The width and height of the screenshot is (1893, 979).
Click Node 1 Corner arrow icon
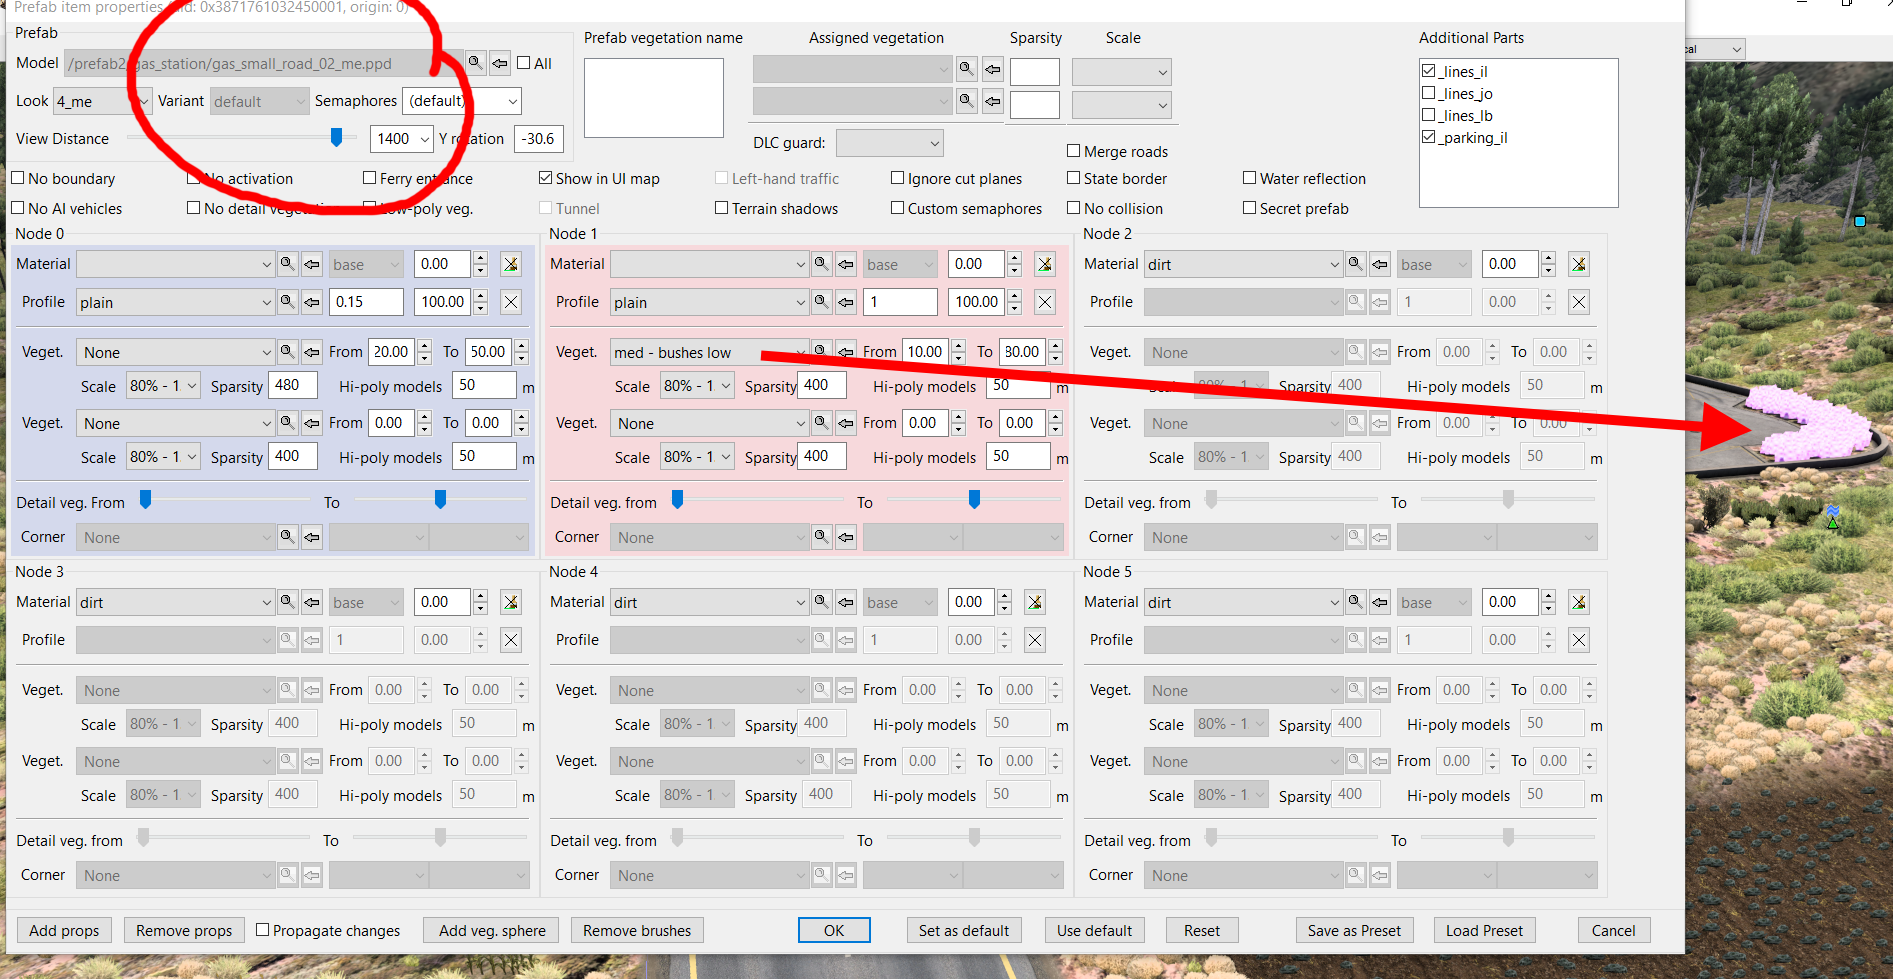click(x=846, y=537)
